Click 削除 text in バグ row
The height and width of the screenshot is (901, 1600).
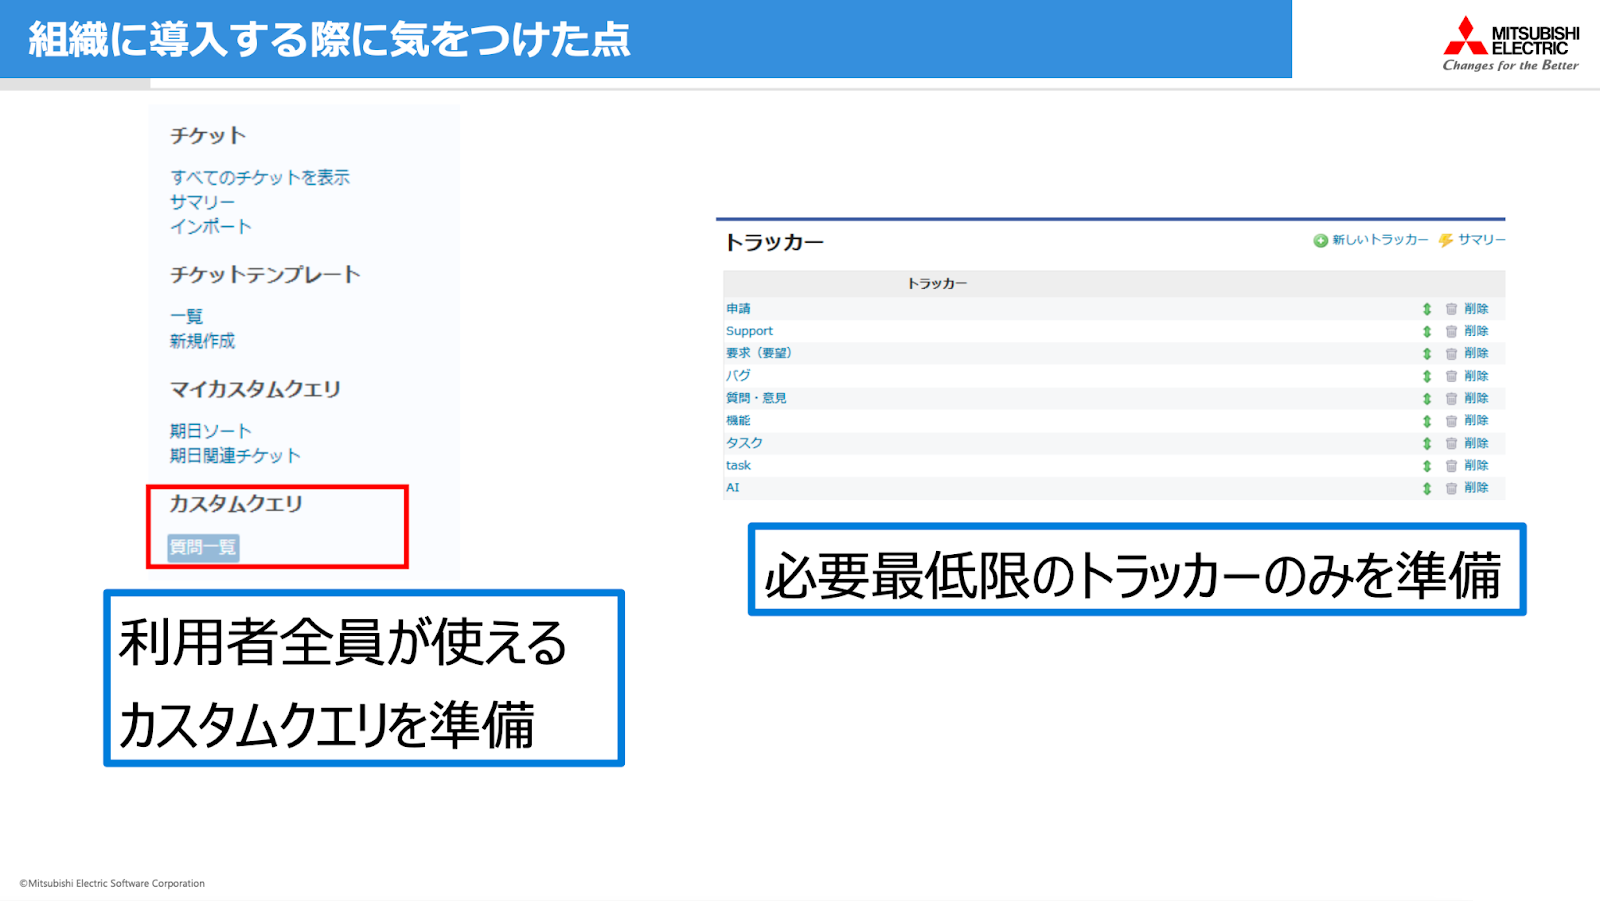click(x=1476, y=376)
